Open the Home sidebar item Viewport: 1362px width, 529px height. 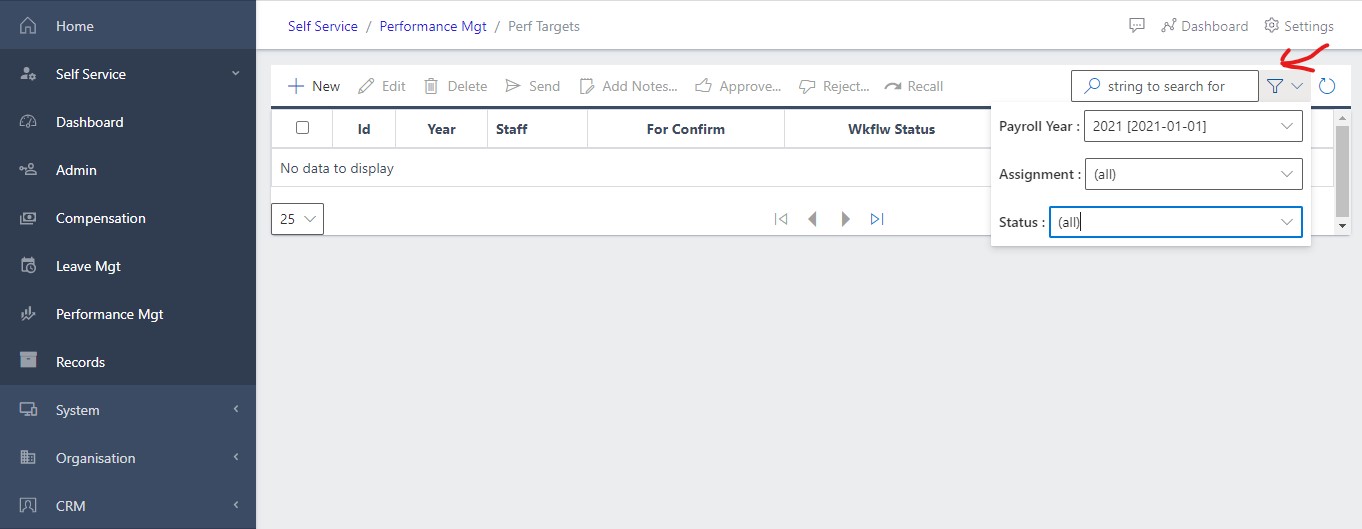pos(128,26)
